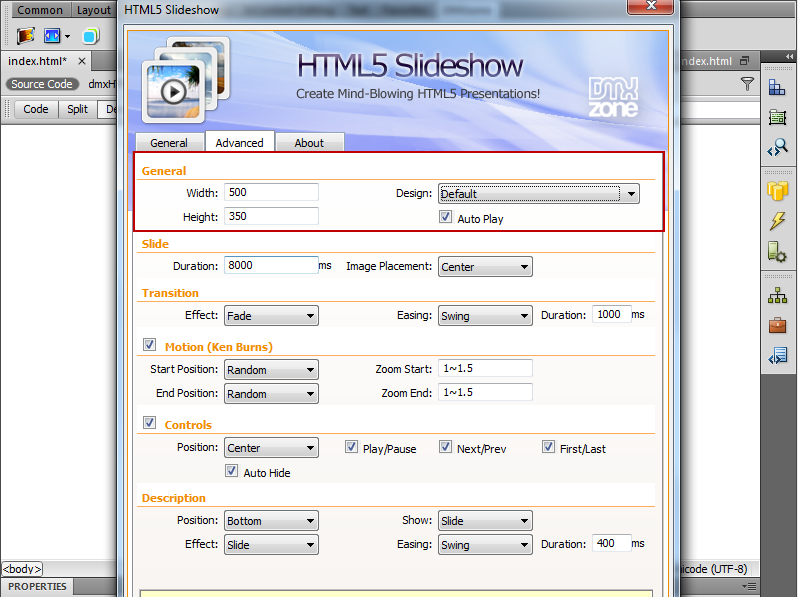This screenshot has width=798, height=597.
Task: Switch to the Advanced tab
Action: [x=239, y=142]
